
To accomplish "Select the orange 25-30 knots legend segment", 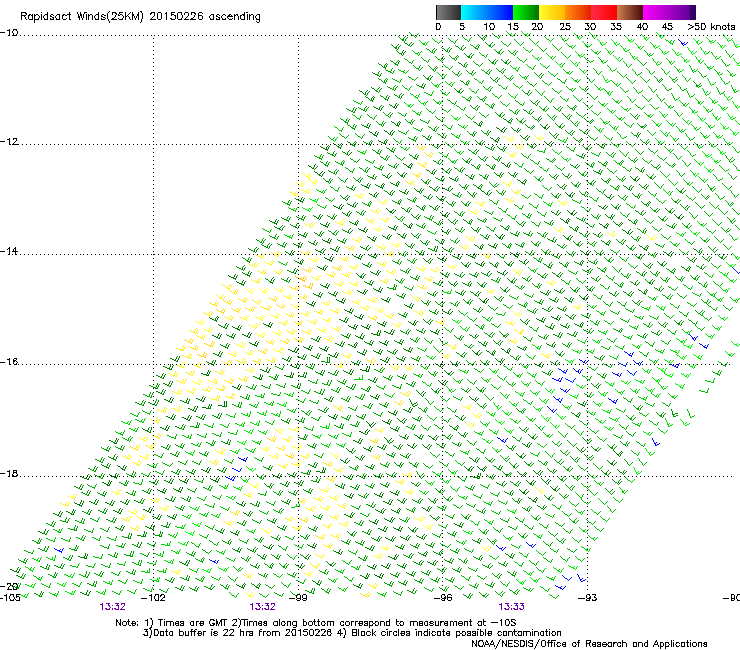I will [x=578, y=12].
